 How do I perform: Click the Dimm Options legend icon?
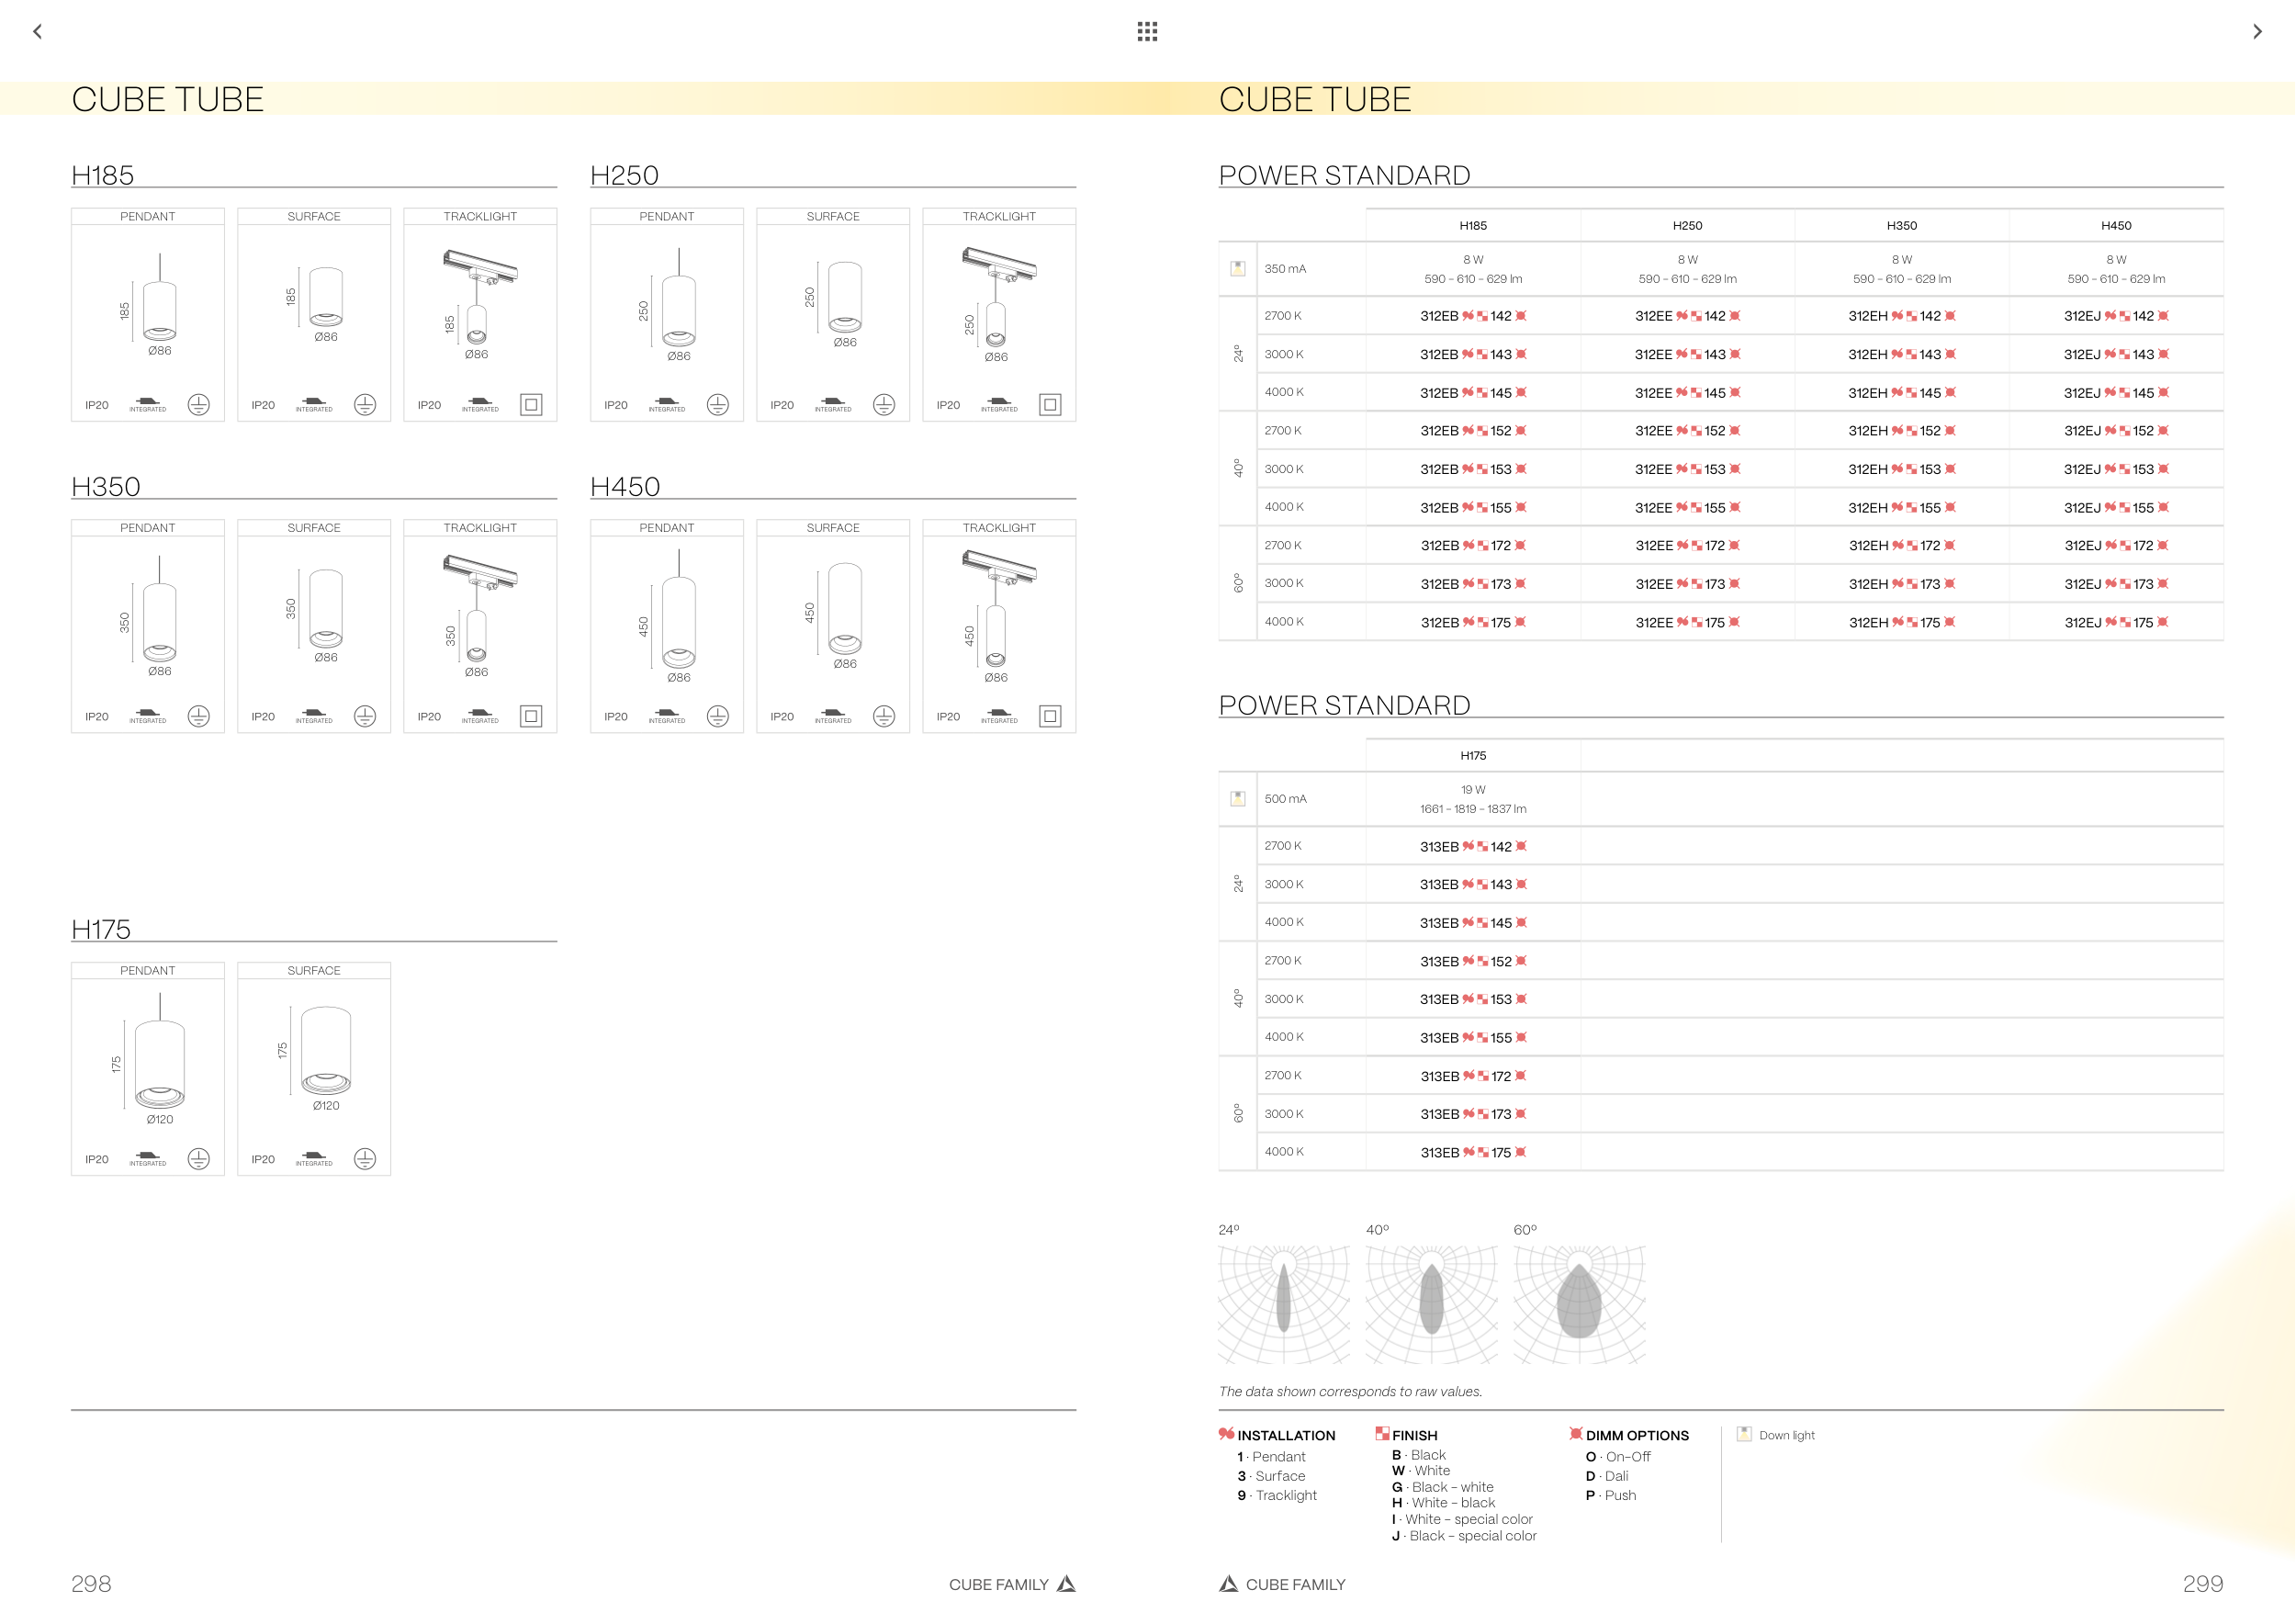(x=1576, y=1434)
